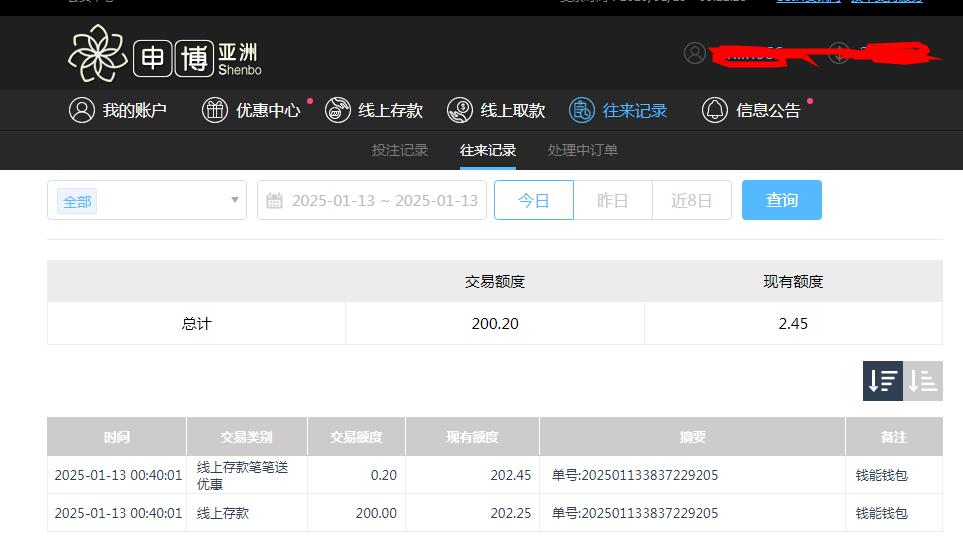Viewport: 963px width, 550px height.
Task: Click the 查询 search button
Action: (x=782, y=200)
